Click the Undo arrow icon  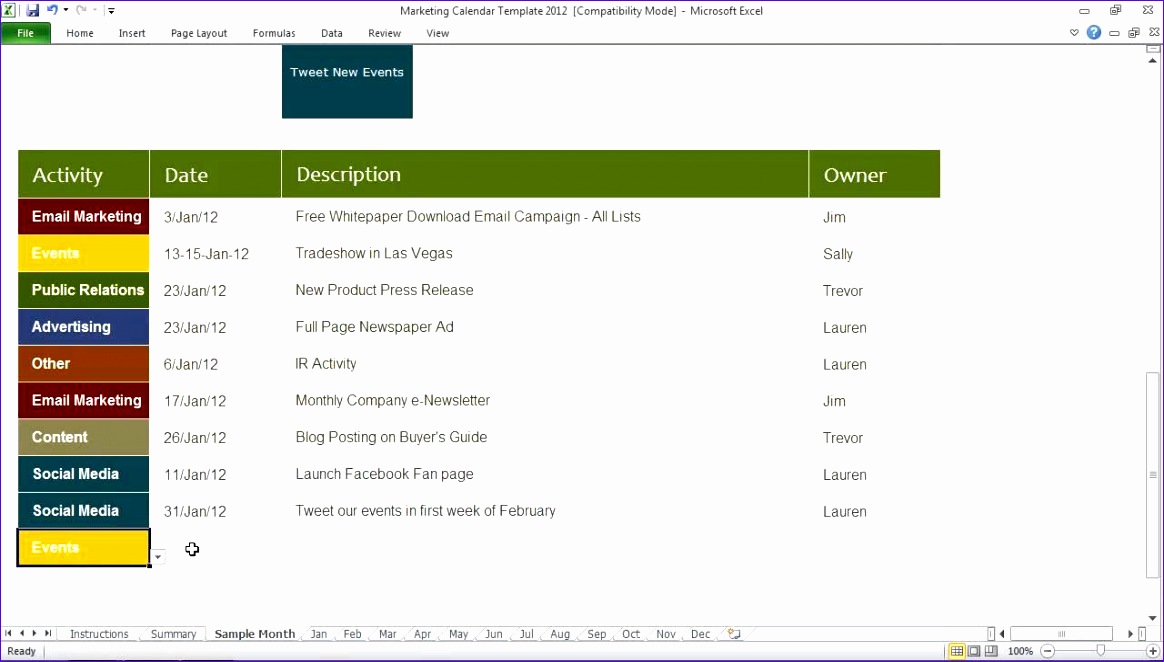pyautogui.click(x=52, y=10)
